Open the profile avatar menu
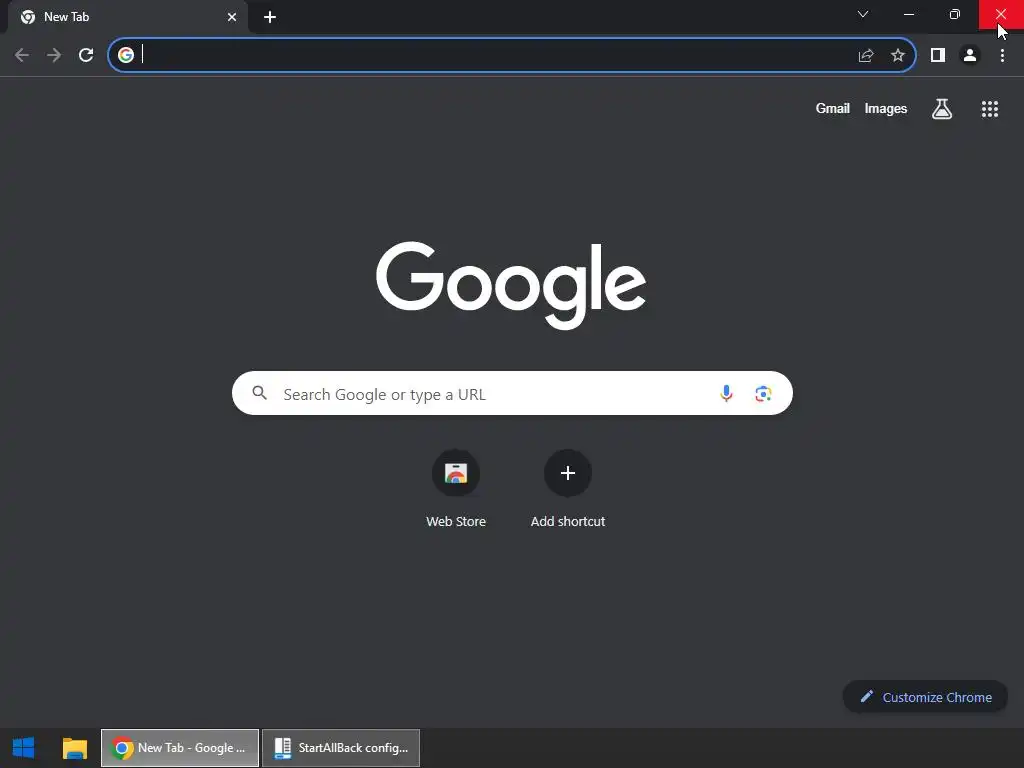 (970, 56)
